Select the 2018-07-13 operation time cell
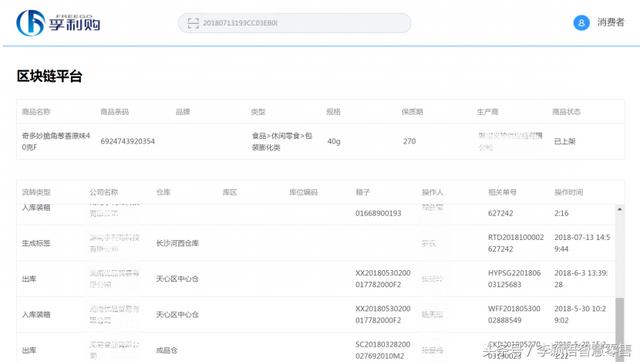 [x=582, y=243]
